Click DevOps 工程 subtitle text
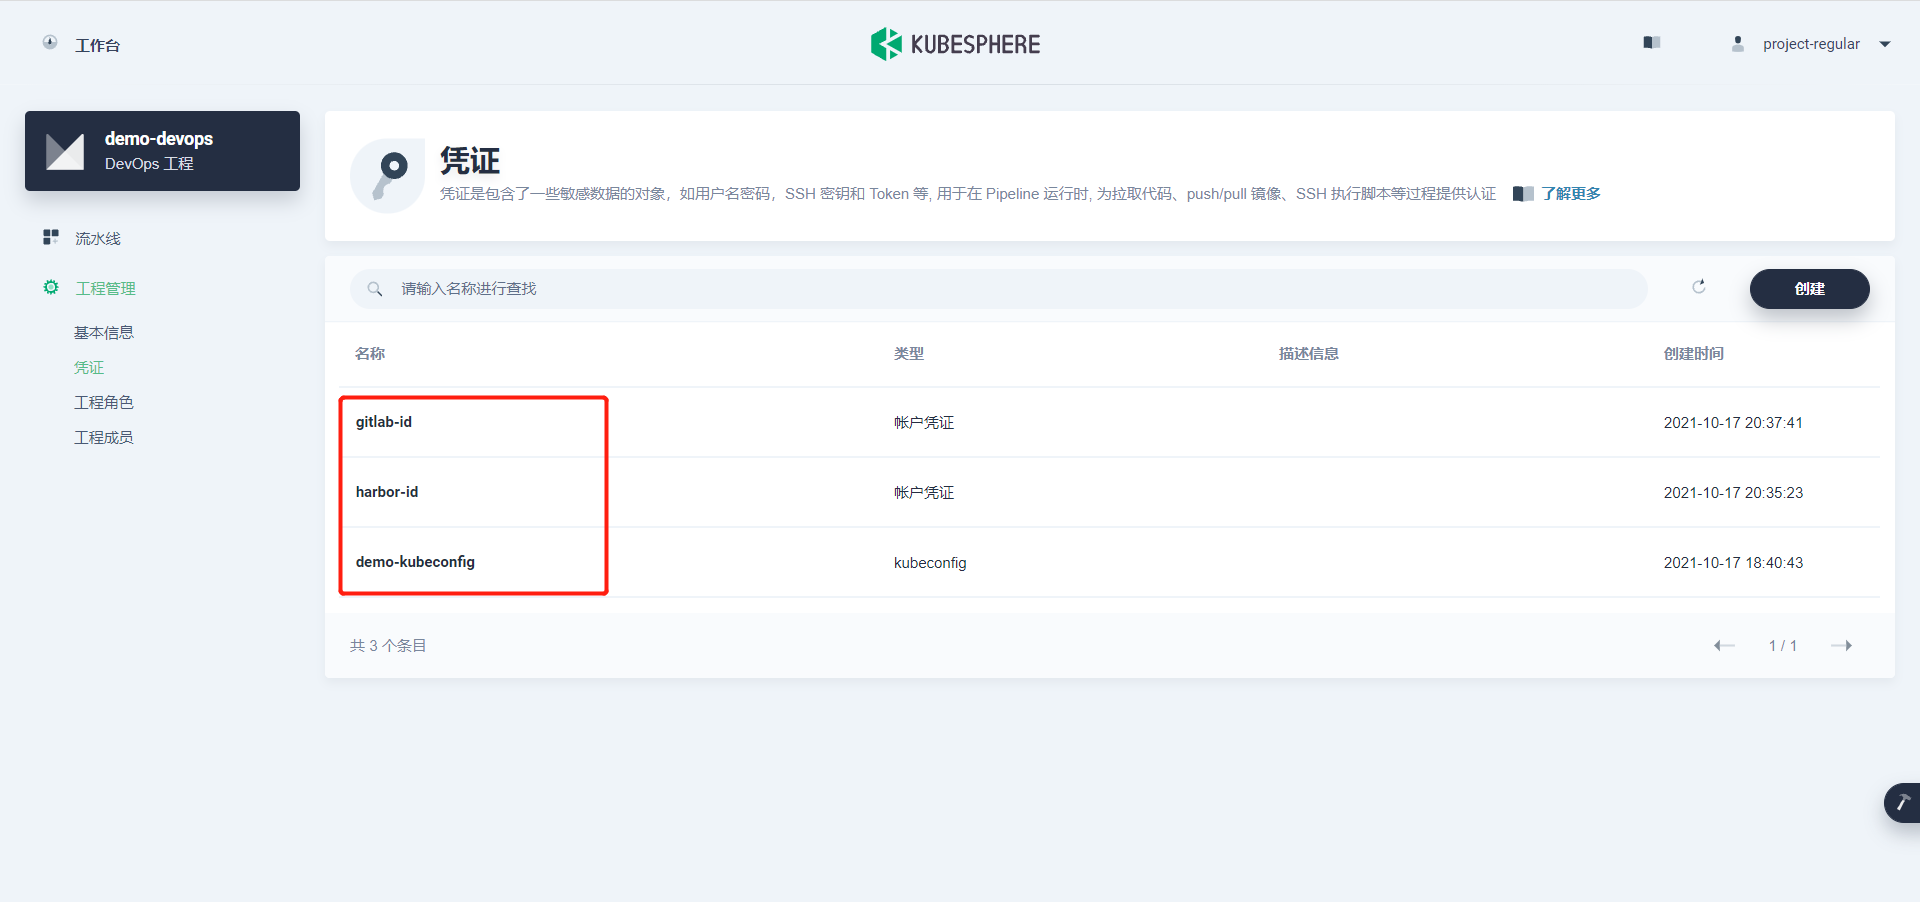The width and height of the screenshot is (1920, 902). (x=149, y=163)
